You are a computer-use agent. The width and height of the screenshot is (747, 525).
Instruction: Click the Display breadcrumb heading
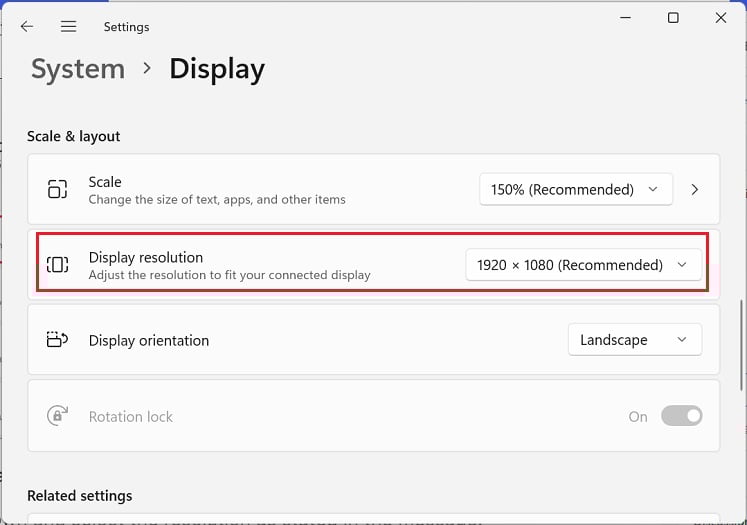pos(217,69)
